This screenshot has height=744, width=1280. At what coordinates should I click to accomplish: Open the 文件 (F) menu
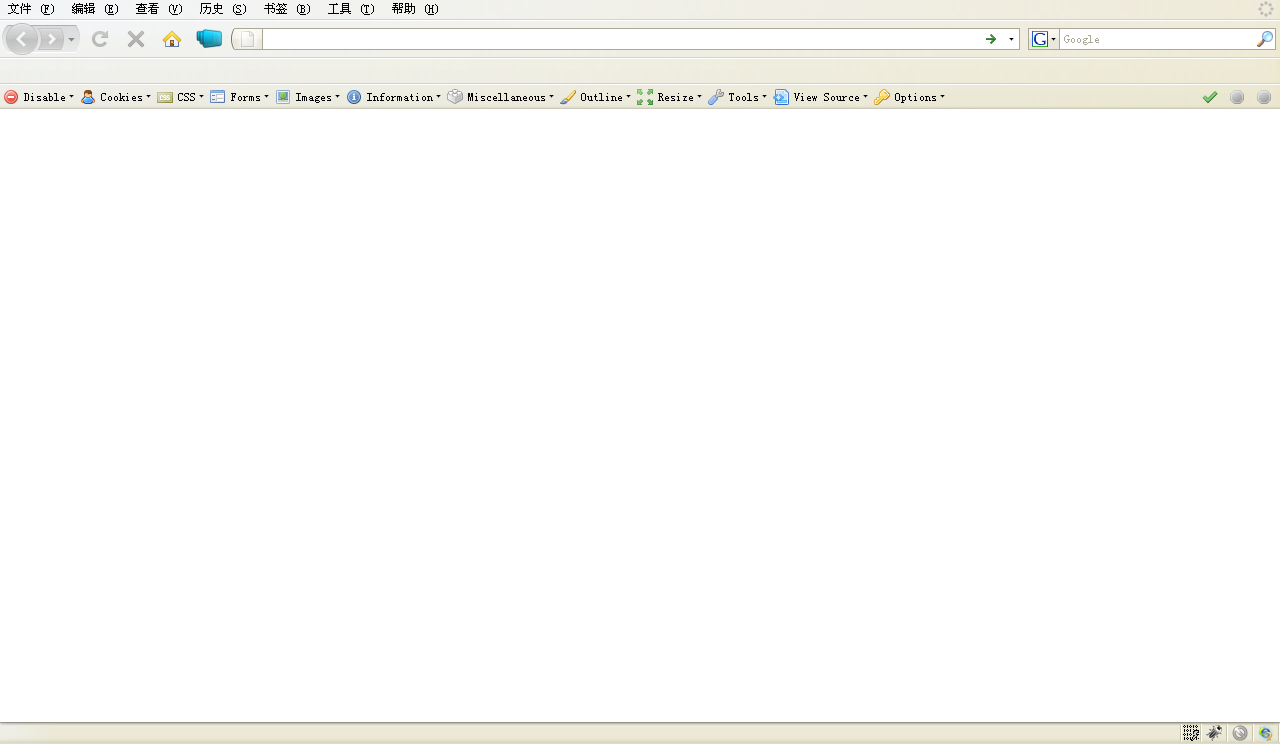[31, 9]
